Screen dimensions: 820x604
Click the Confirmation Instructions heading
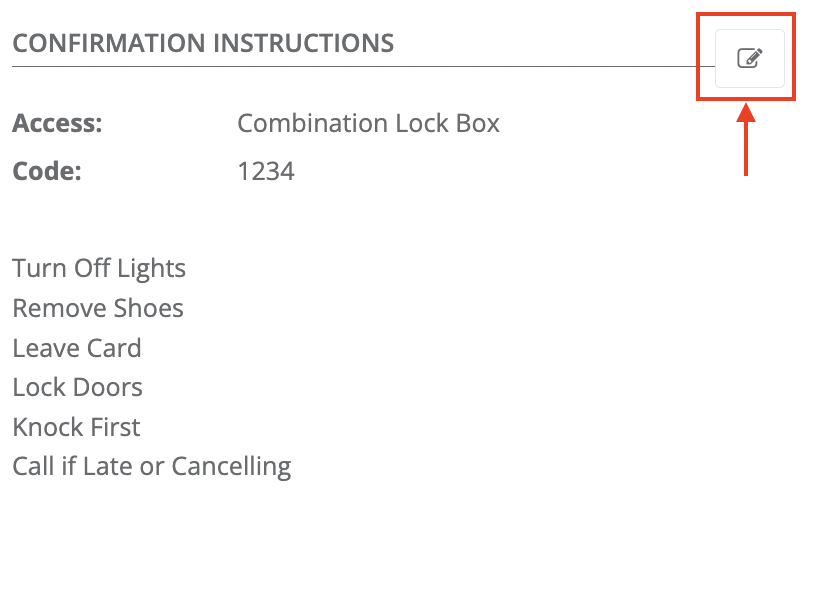pos(203,43)
